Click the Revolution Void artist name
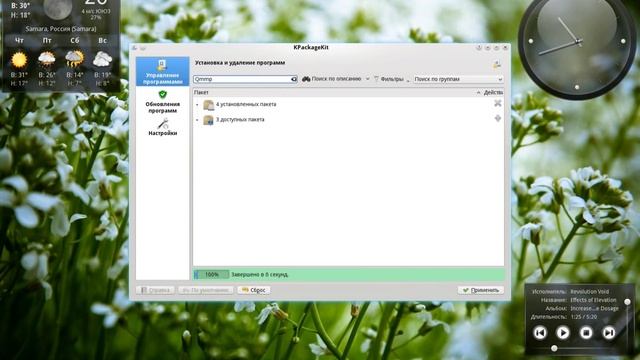Screen dimensions: 640x360 click(x=589, y=292)
